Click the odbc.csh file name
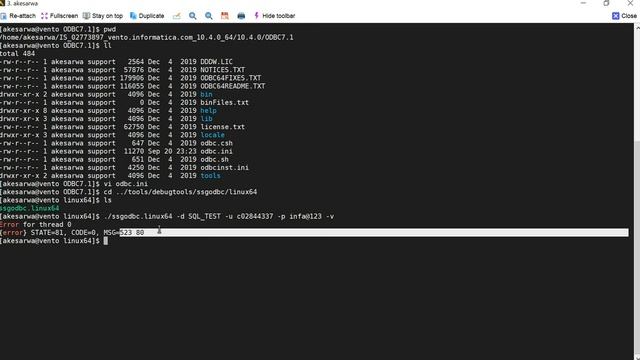Screen dimensions: 640x360 (216, 143)
